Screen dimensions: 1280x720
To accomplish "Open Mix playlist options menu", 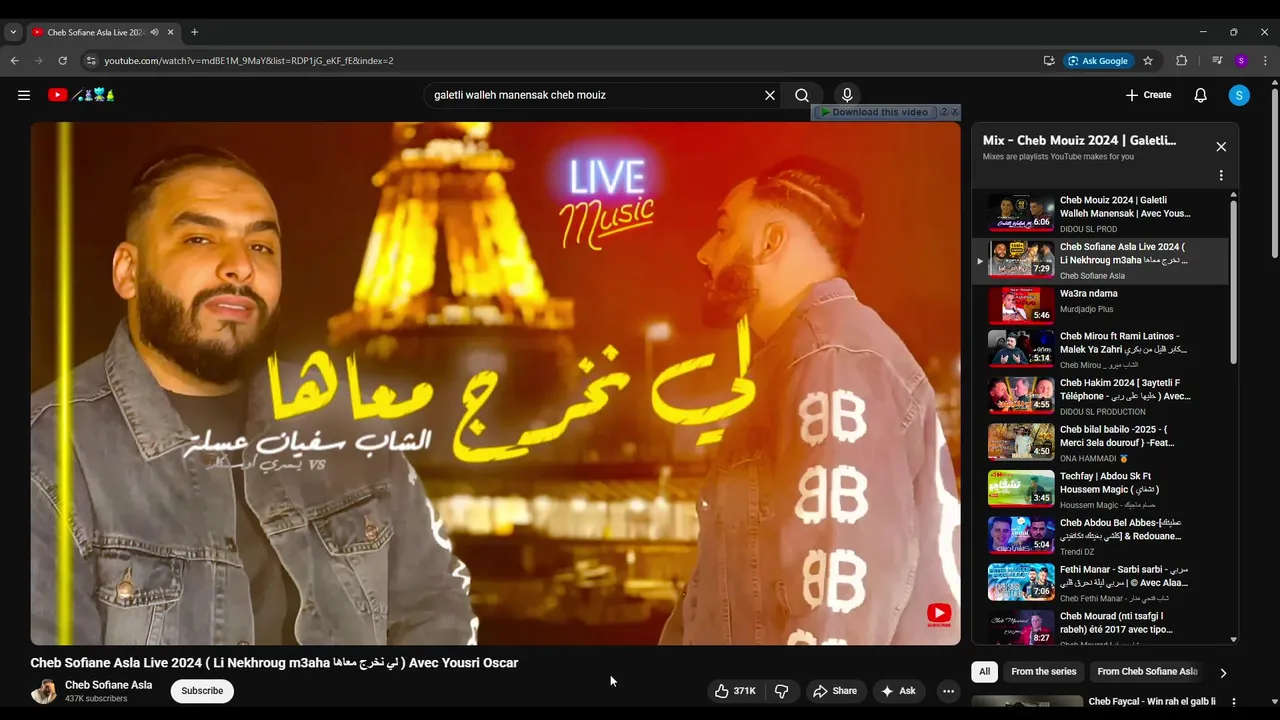I will coord(1221,175).
